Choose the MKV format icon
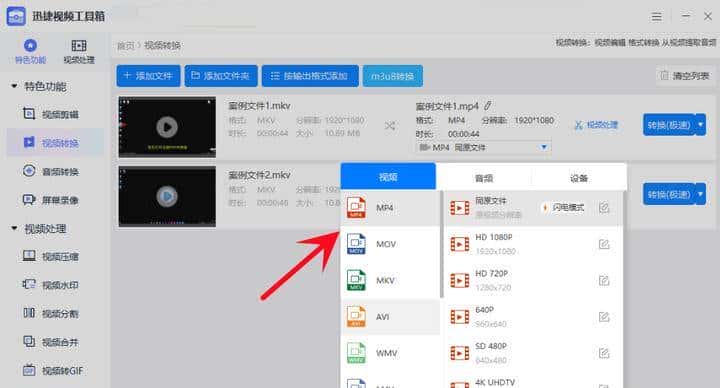The height and width of the screenshot is (388, 720). [x=356, y=280]
